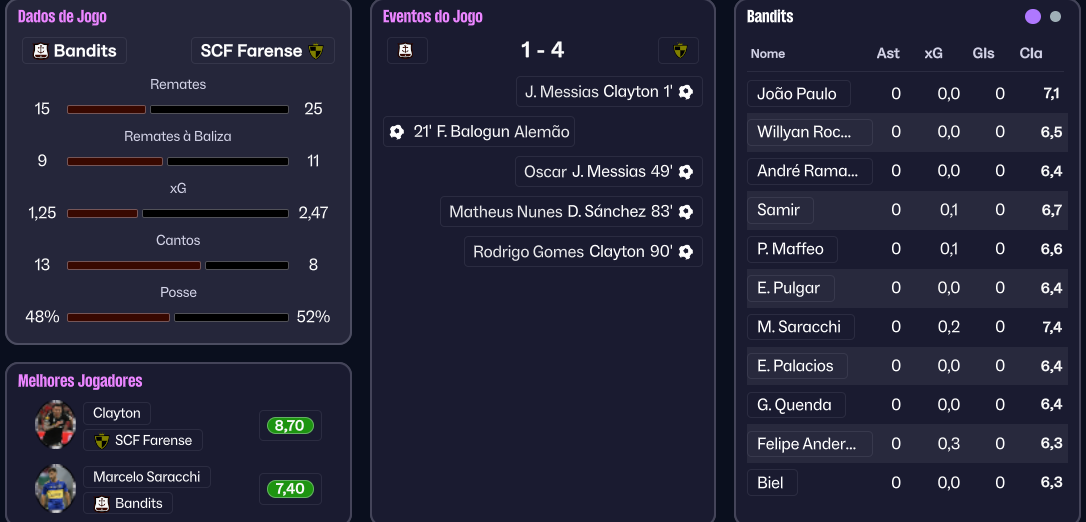Screen dimensions: 1086x522
Task: Click goal ball icon for Clayton 90' goal
Action: coord(686,252)
